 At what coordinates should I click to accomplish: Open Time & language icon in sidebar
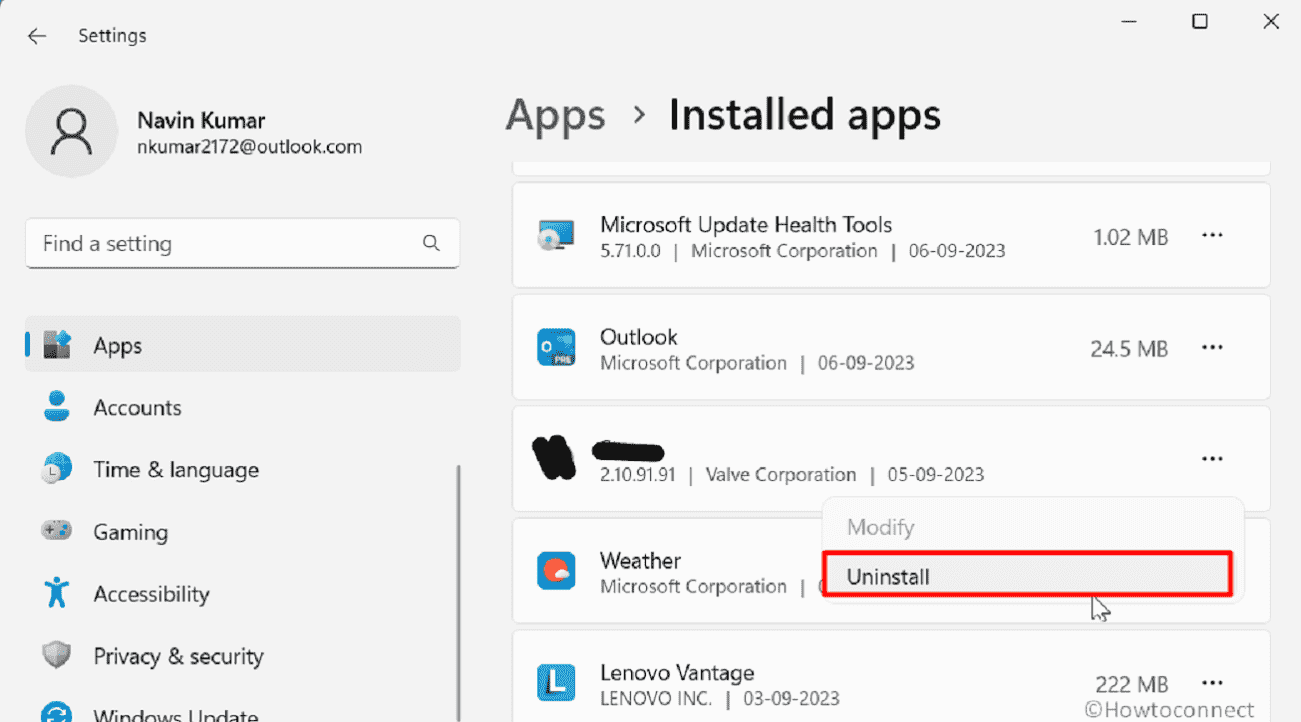[x=55, y=469]
